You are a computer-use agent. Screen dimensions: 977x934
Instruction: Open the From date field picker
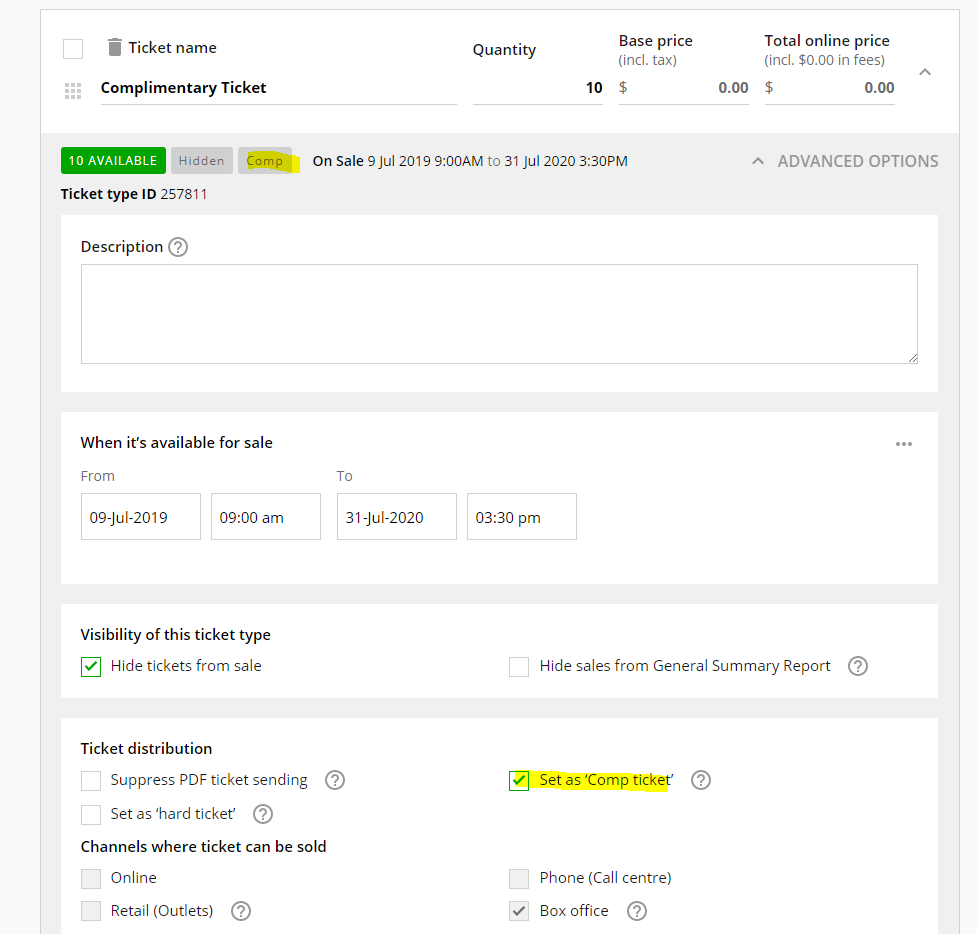(140, 516)
